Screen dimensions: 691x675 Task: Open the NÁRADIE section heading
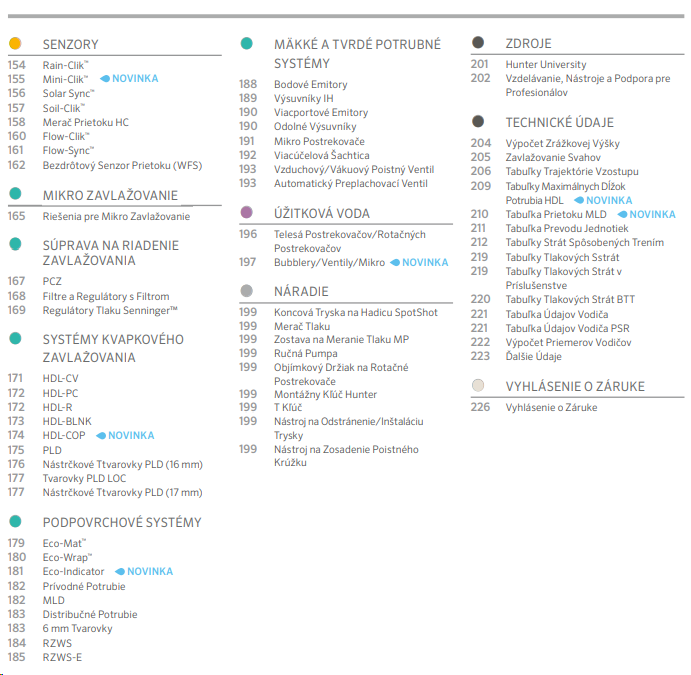[x=301, y=292]
